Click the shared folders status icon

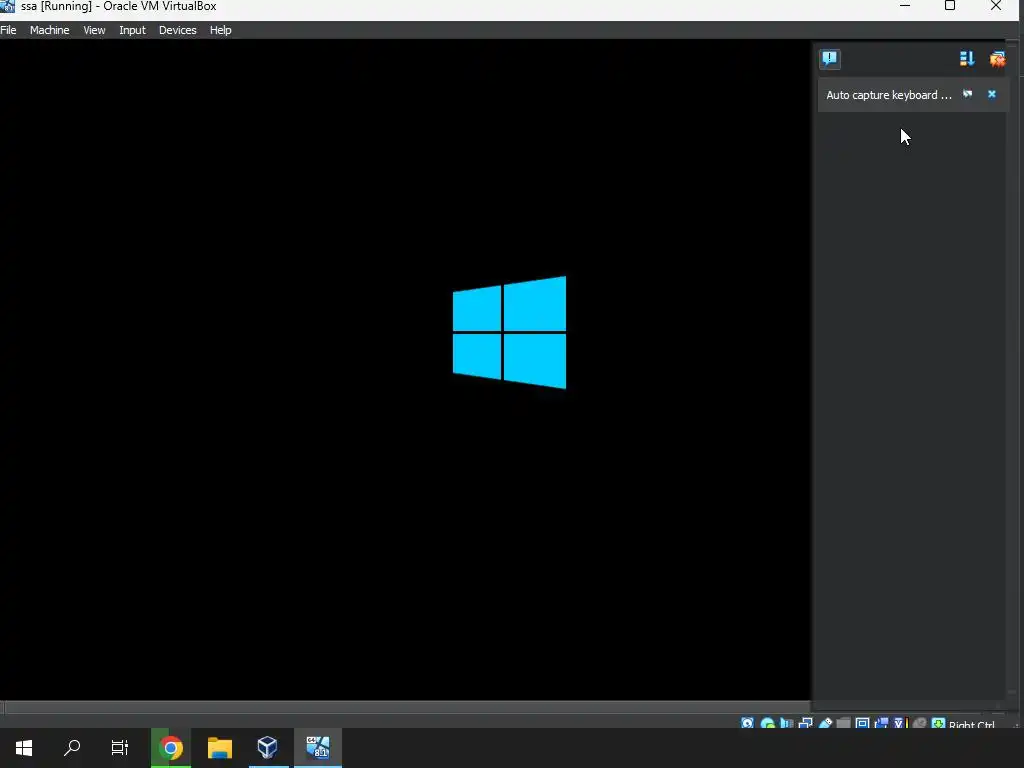pyautogui.click(x=843, y=723)
